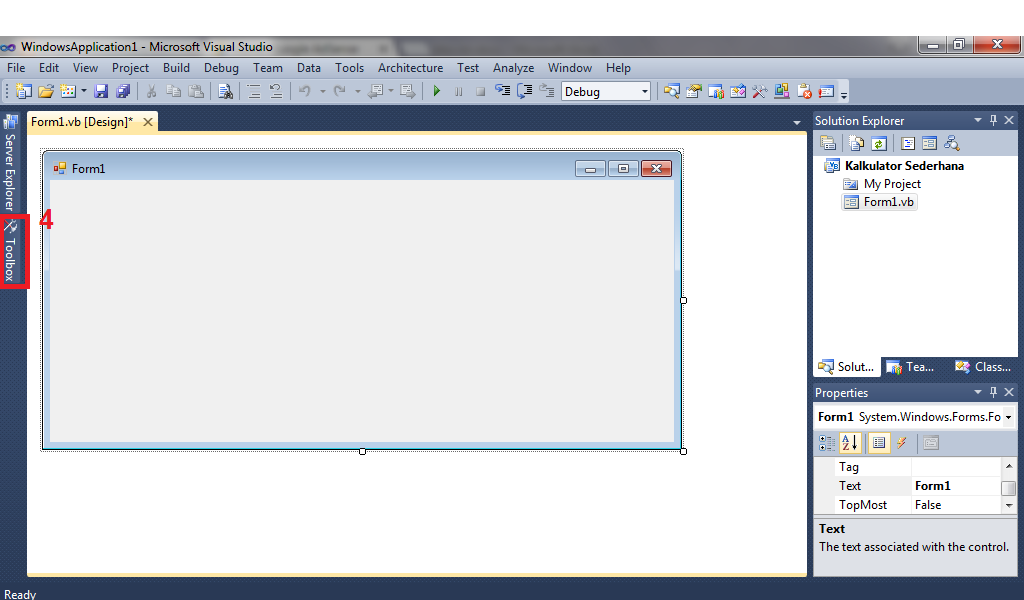Click Refresh icon in Solution Explorer
1024x600 pixels.
click(878, 143)
